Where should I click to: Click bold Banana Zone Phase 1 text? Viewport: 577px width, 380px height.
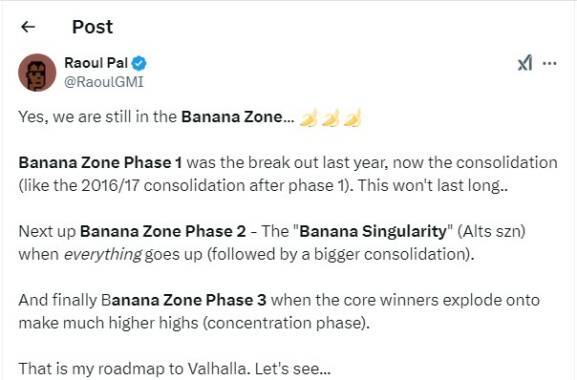100,163
